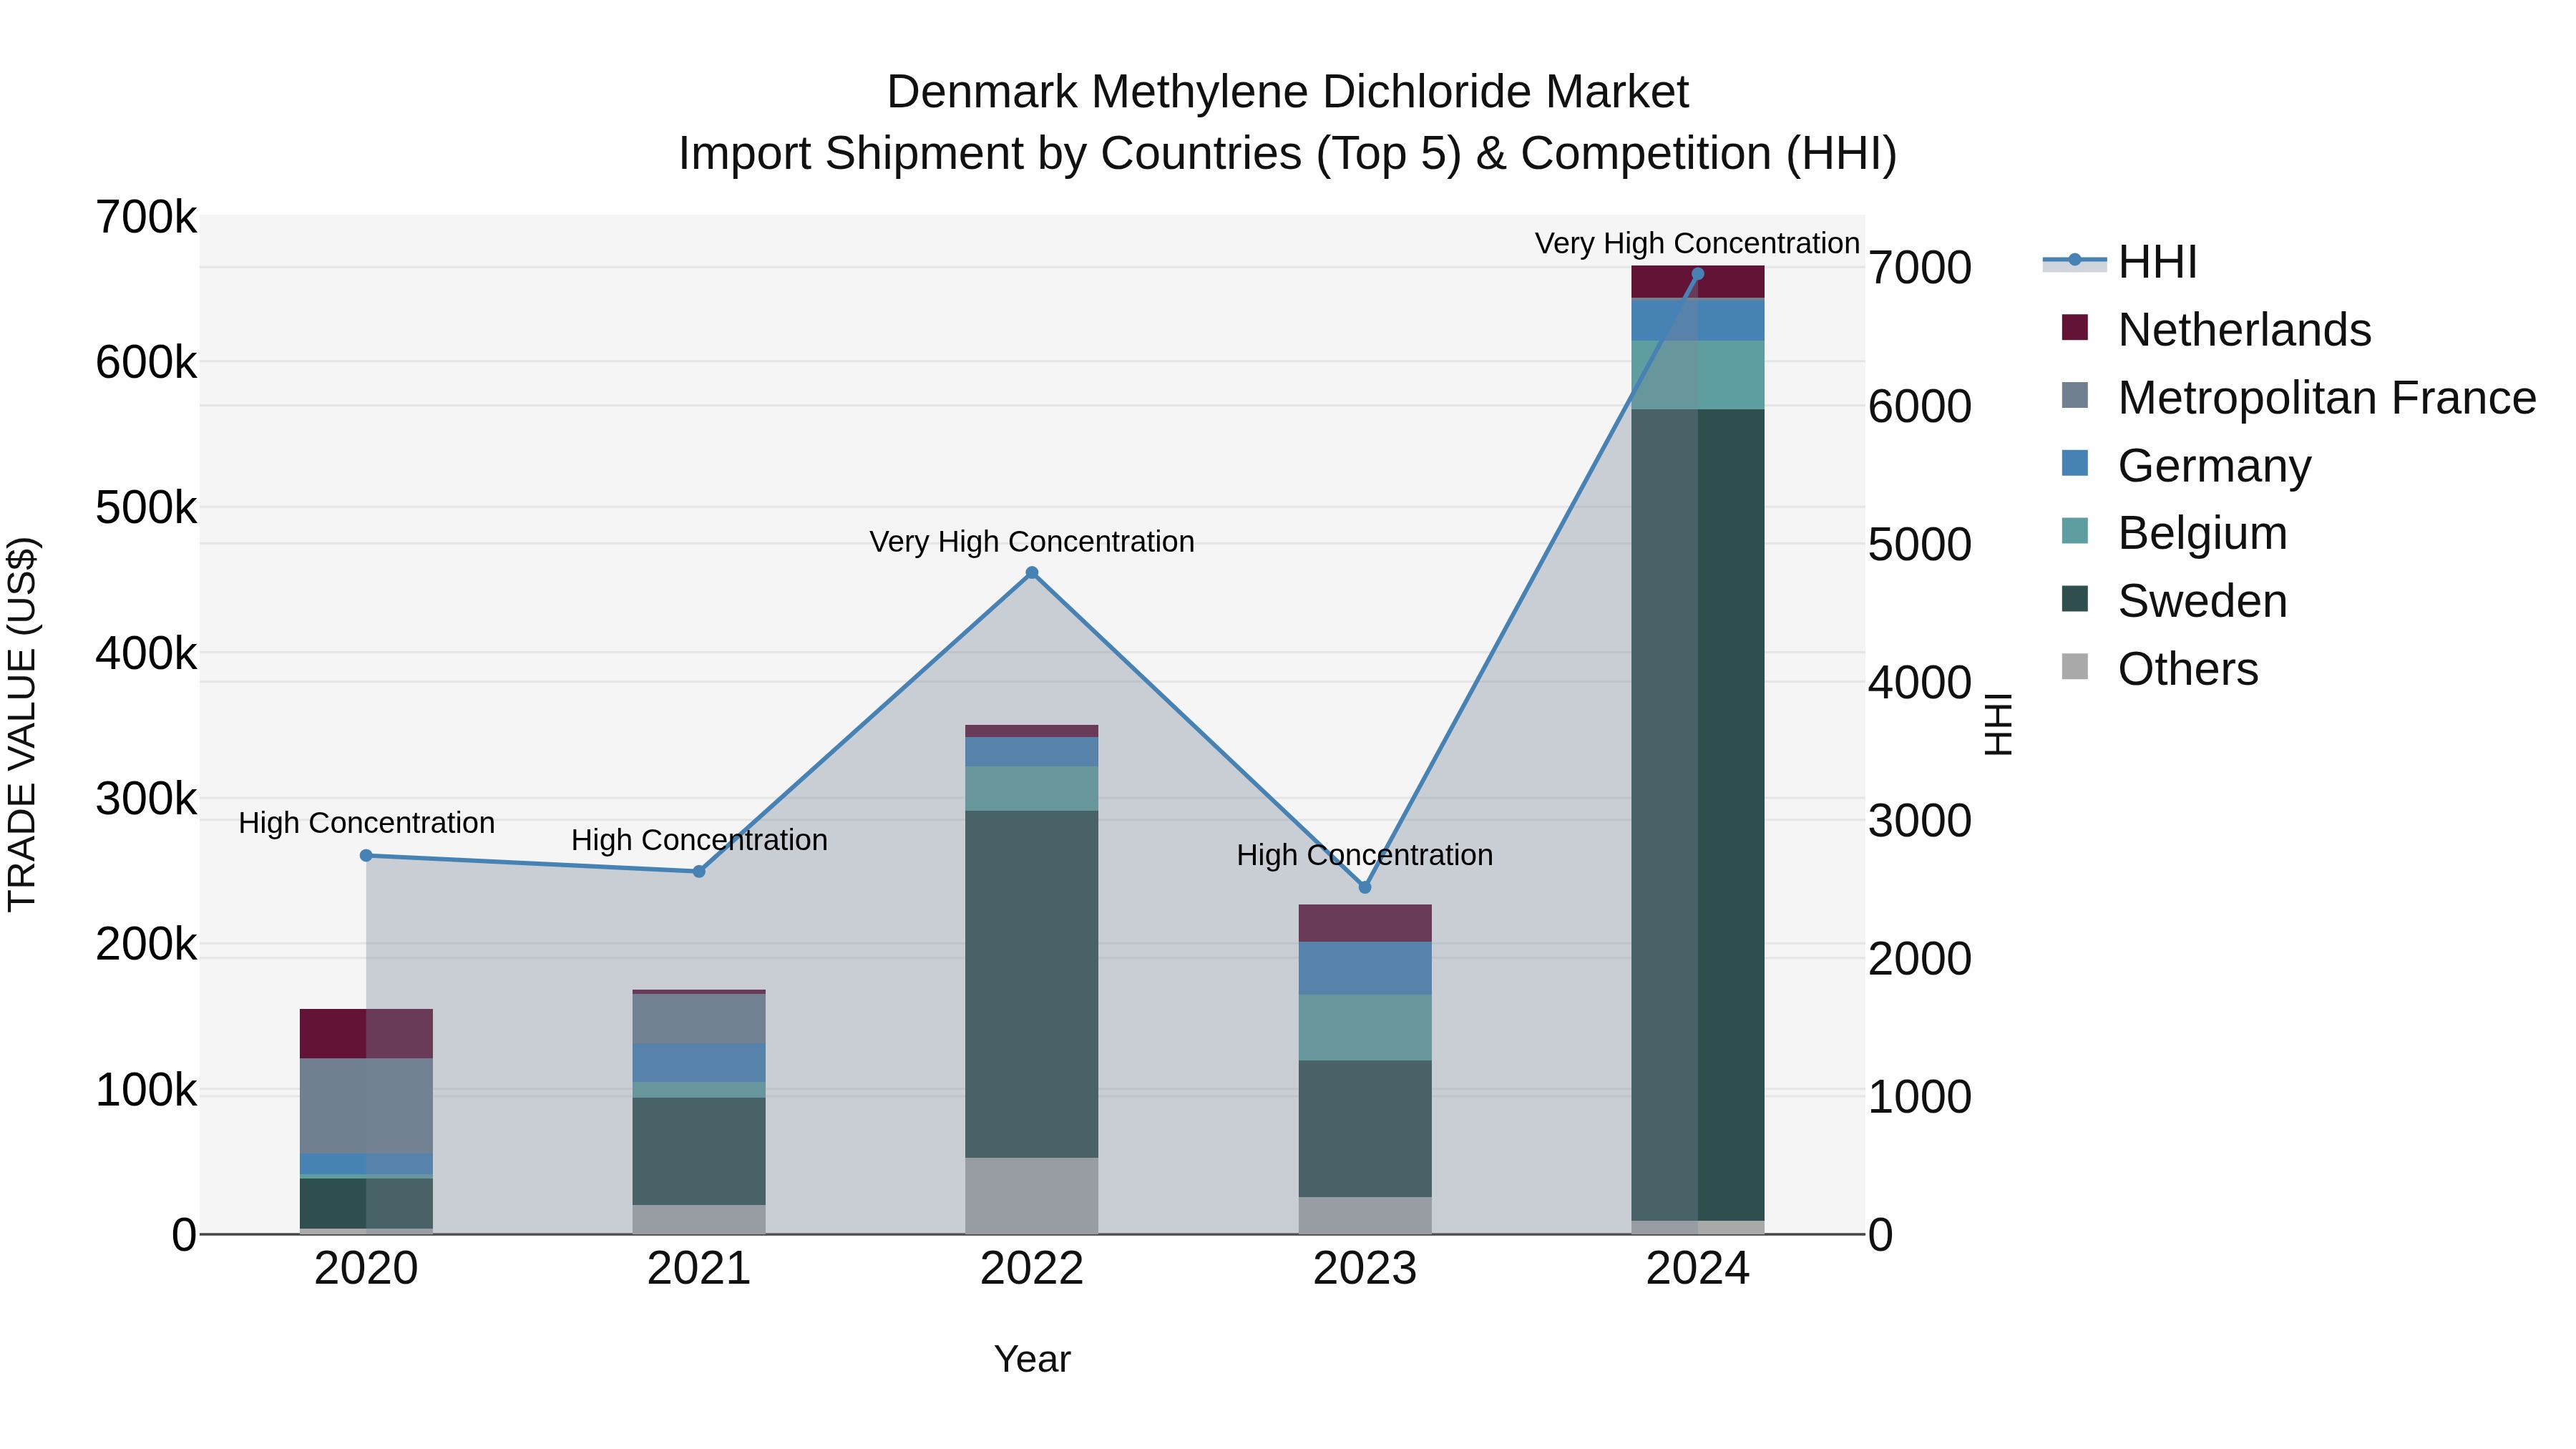This screenshot has width=2576, height=1449.
Task: Click the Belgium teal legend swatch
Action: (x=2075, y=531)
